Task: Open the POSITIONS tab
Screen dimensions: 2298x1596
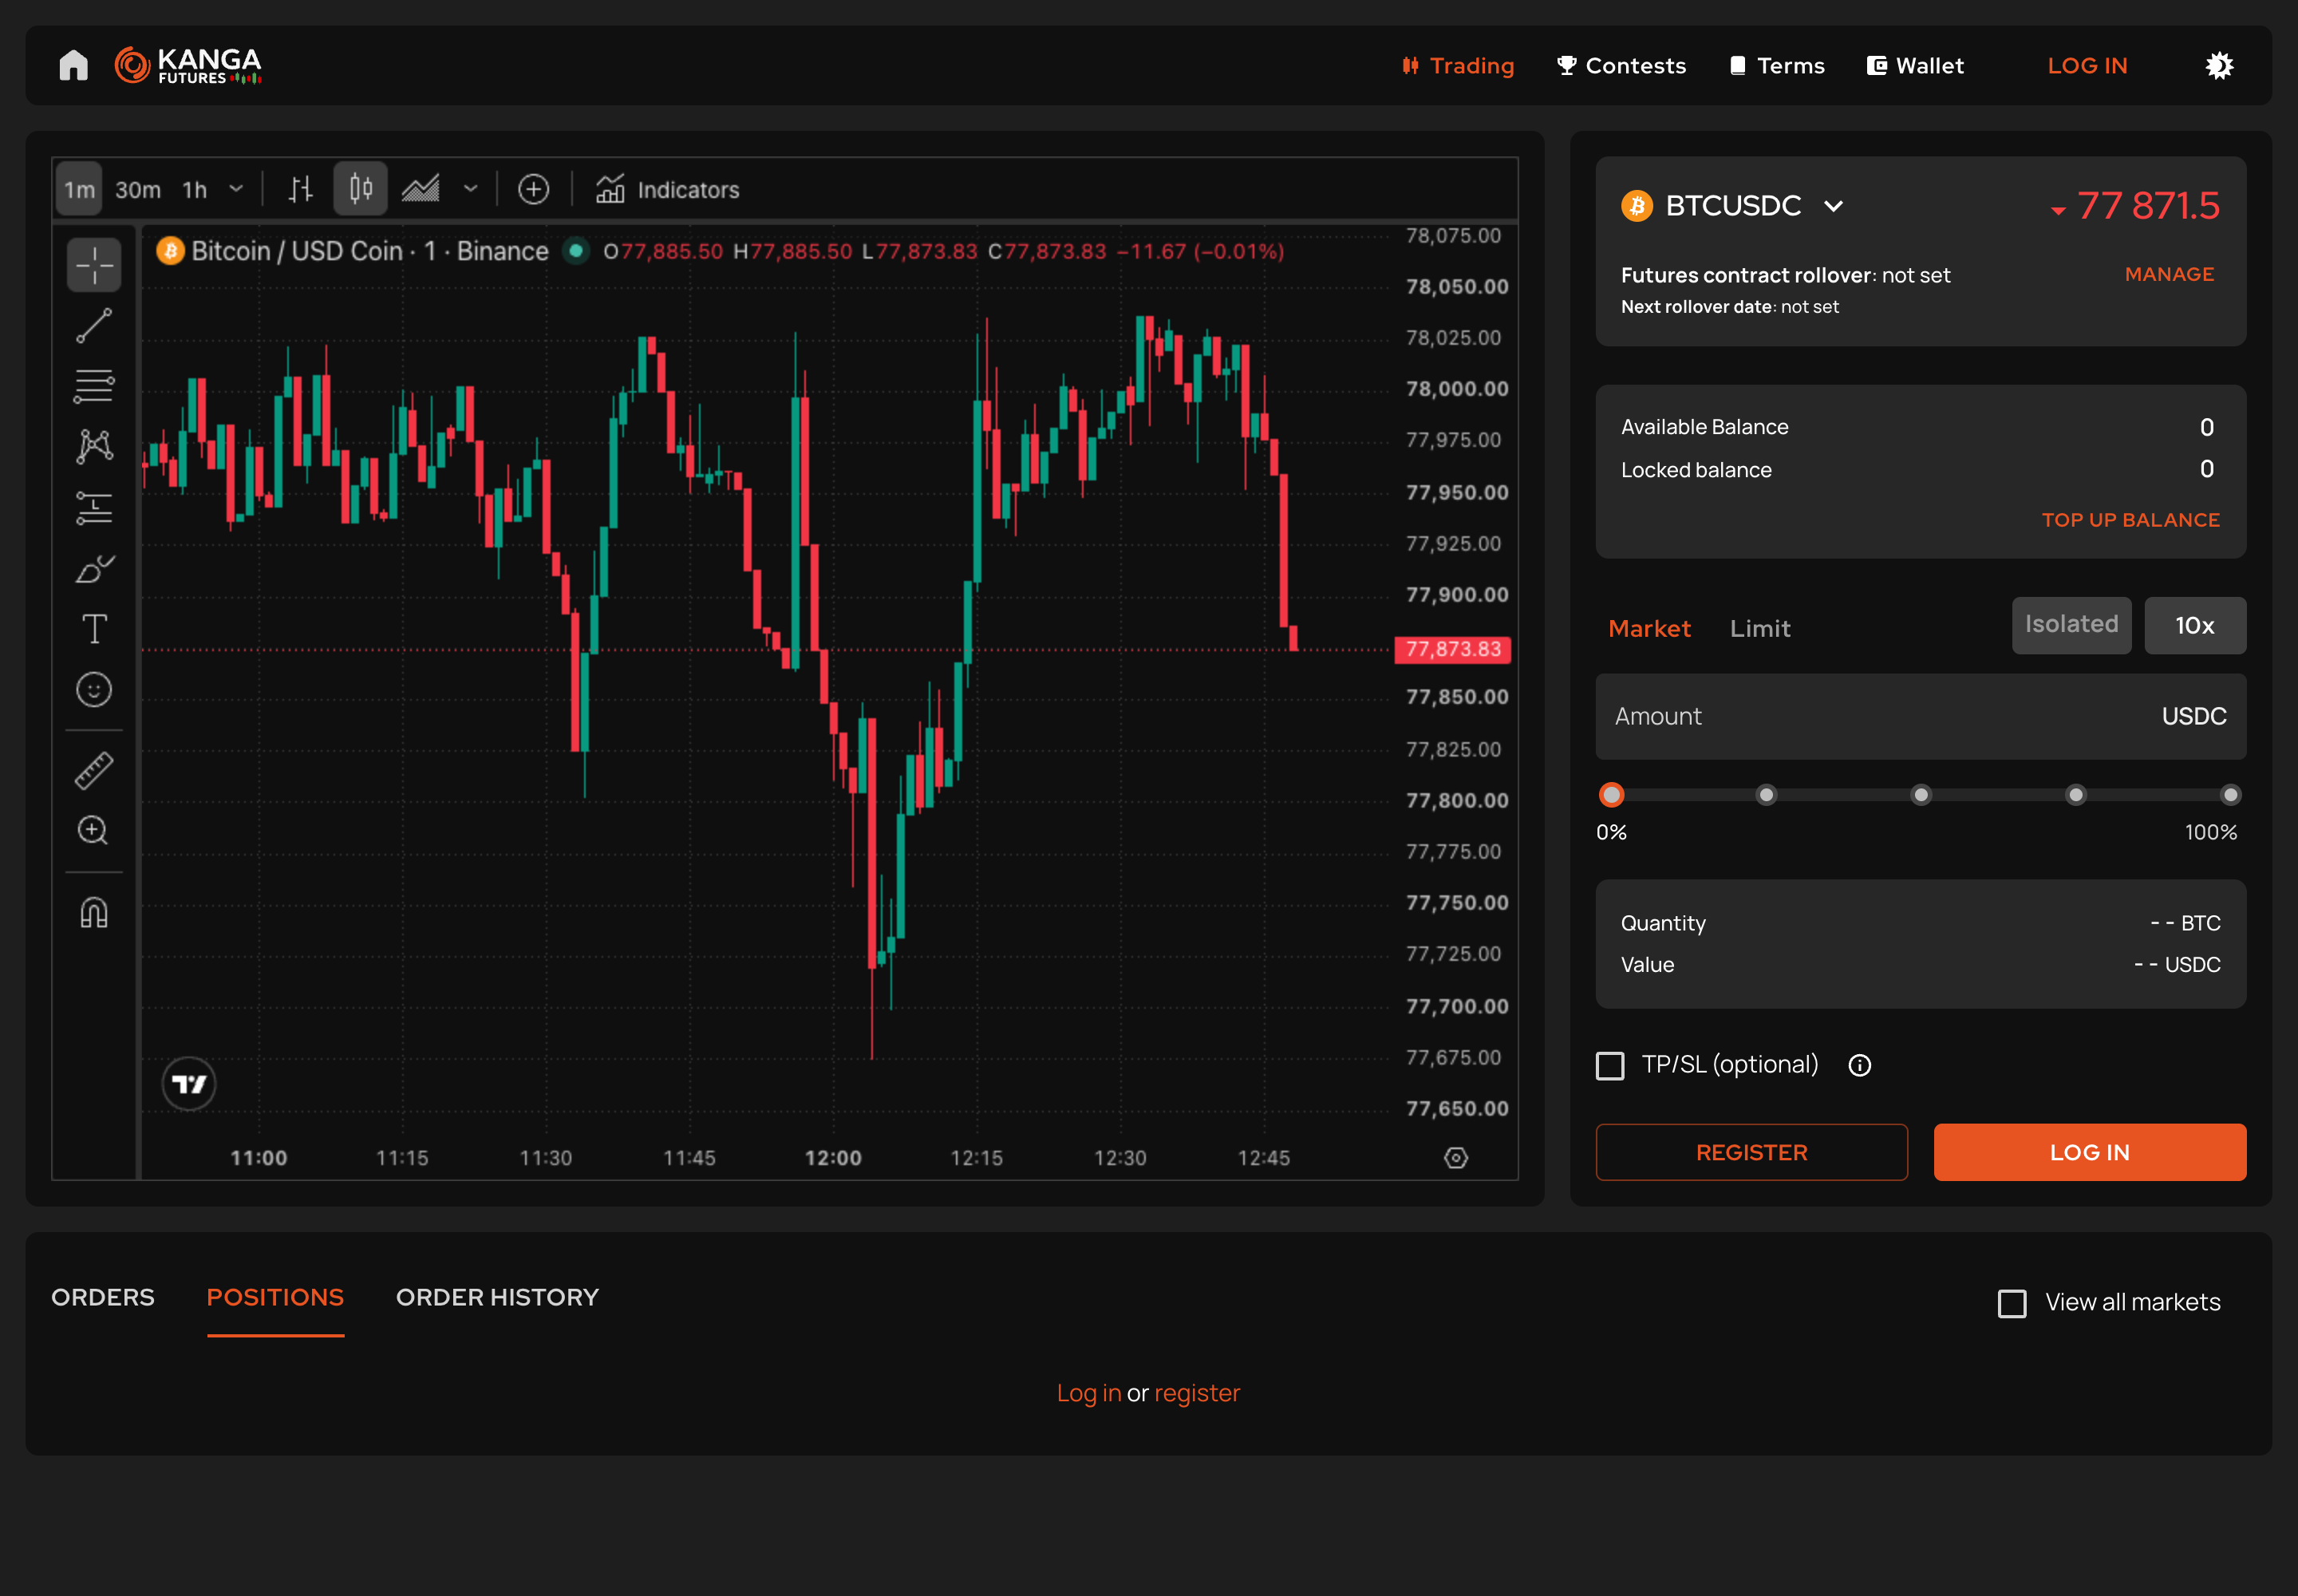Action: point(275,1298)
